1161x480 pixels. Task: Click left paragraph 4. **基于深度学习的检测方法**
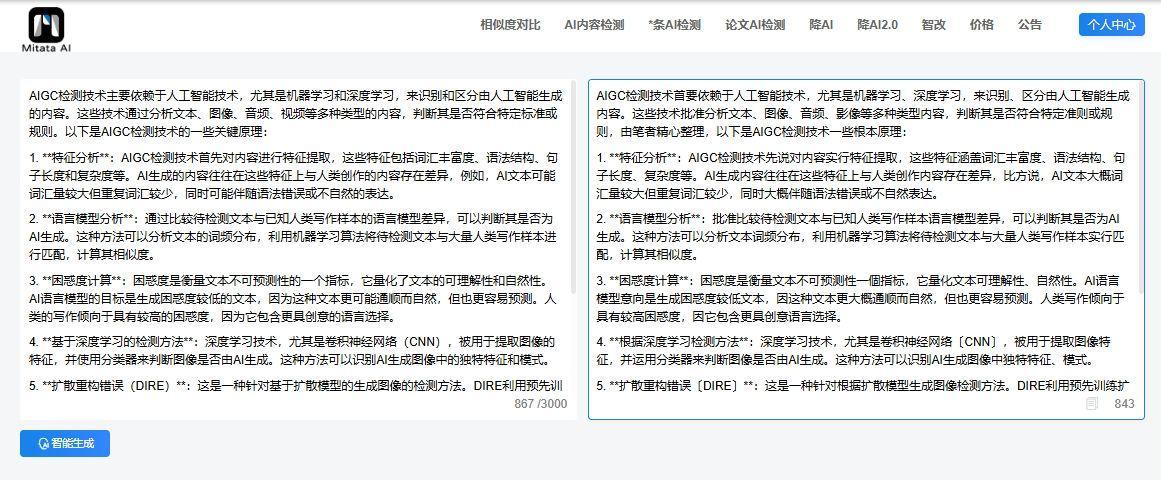(x=294, y=351)
